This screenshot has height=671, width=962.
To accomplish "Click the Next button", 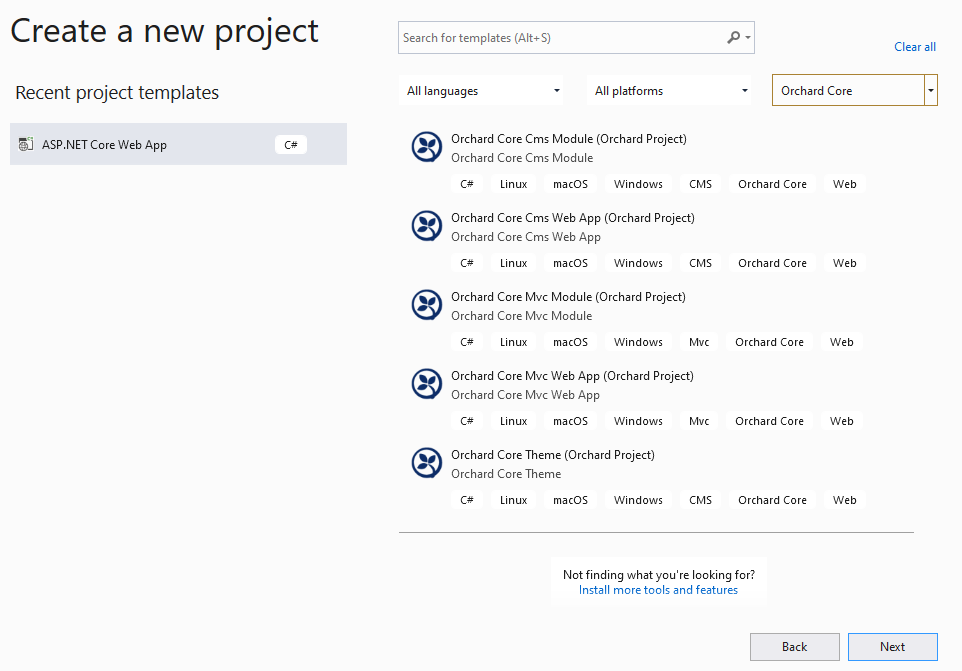I will point(893,646).
